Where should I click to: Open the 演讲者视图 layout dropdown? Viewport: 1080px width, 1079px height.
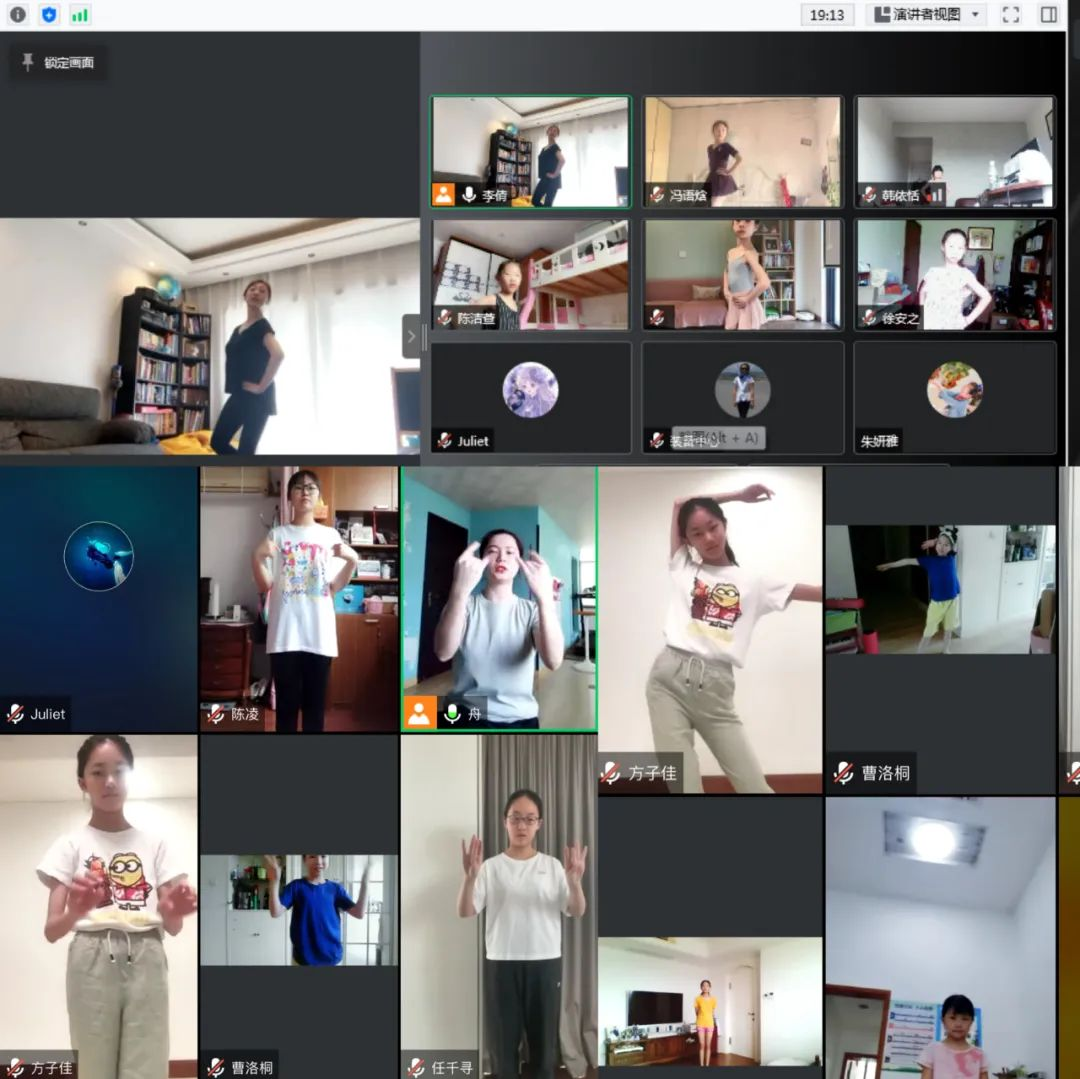(926, 14)
